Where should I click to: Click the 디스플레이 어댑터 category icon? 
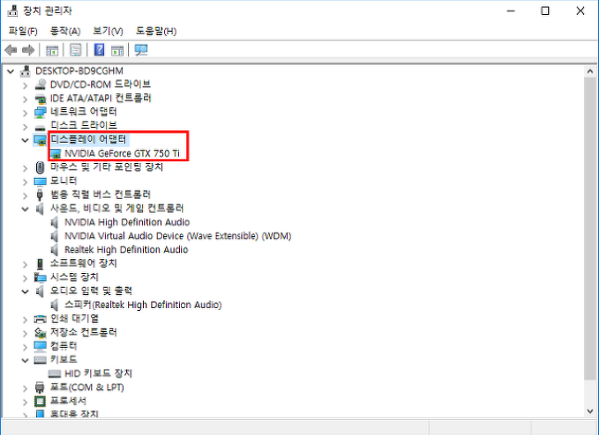click(x=40, y=140)
